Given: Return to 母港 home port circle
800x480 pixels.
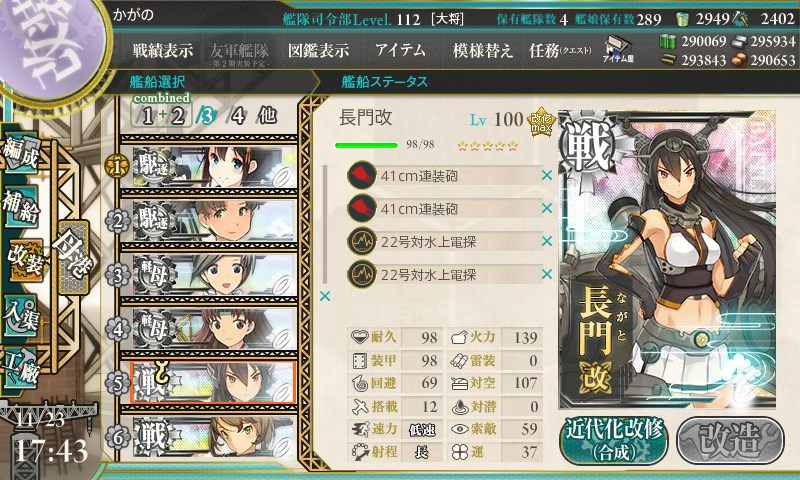Looking at the screenshot, I should pyautogui.click(x=74, y=257).
